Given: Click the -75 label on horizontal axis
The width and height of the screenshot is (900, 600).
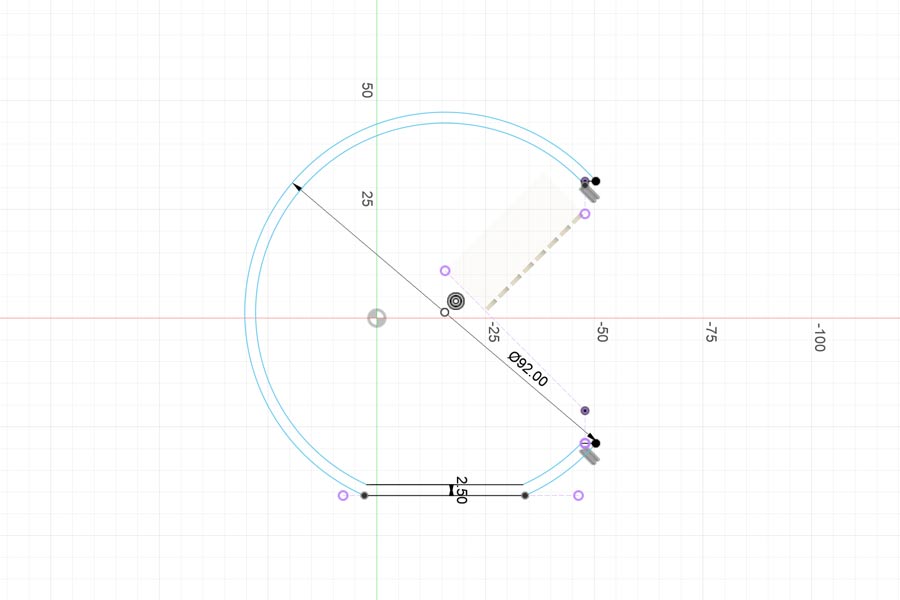Looking at the screenshot, I should coord(711,332).
